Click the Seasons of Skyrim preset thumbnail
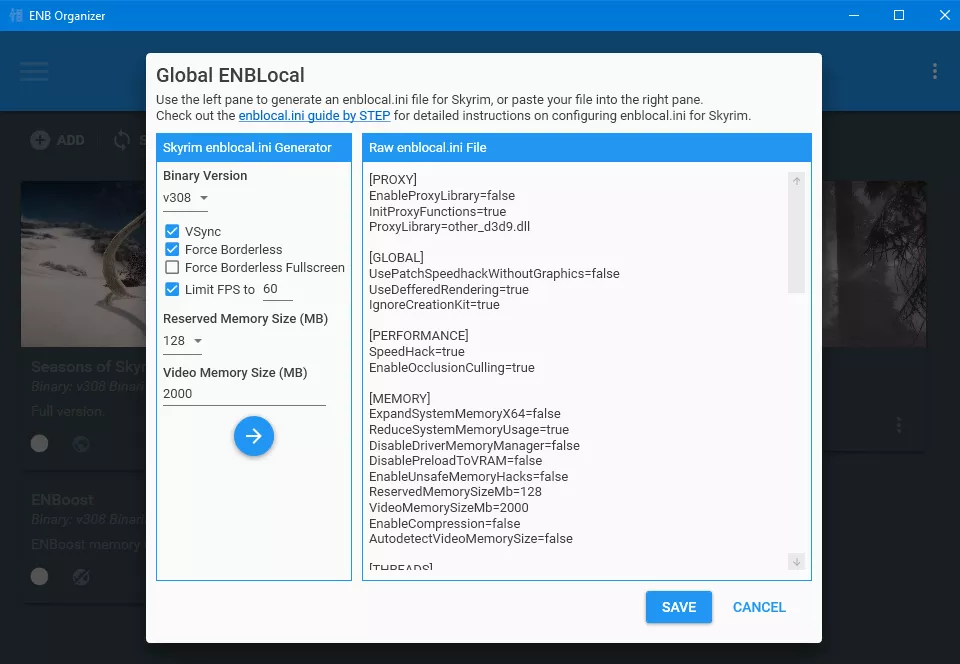 point(83,264)
